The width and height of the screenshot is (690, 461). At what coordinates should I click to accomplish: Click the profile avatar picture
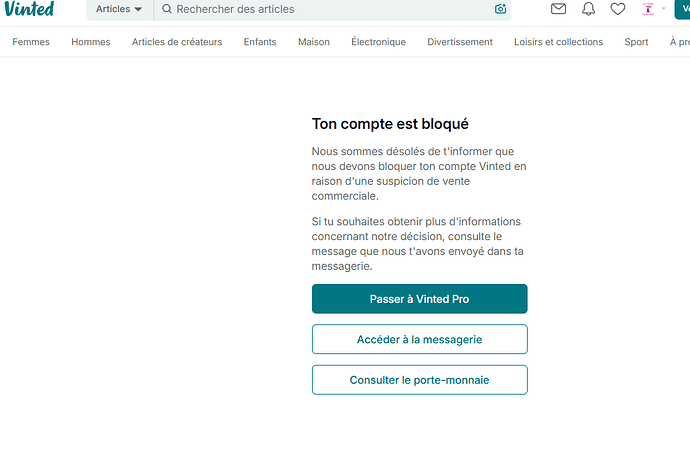pos(648,9)
